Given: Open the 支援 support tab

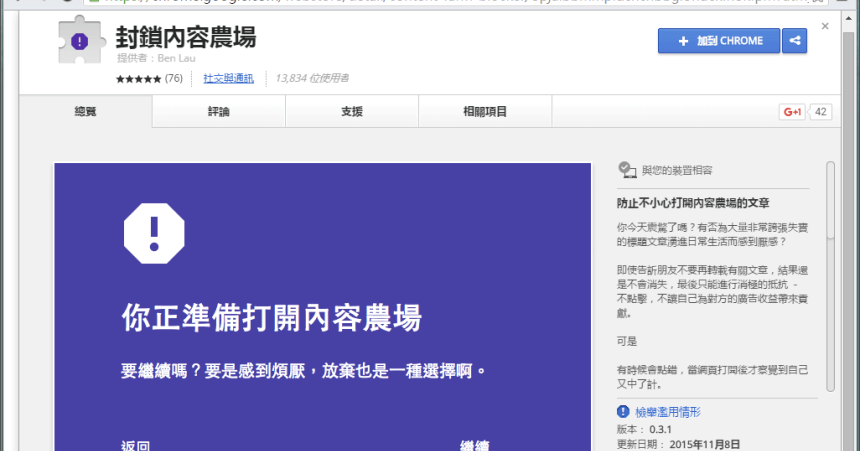Looking at the screenshot, I should pos(352,112).
